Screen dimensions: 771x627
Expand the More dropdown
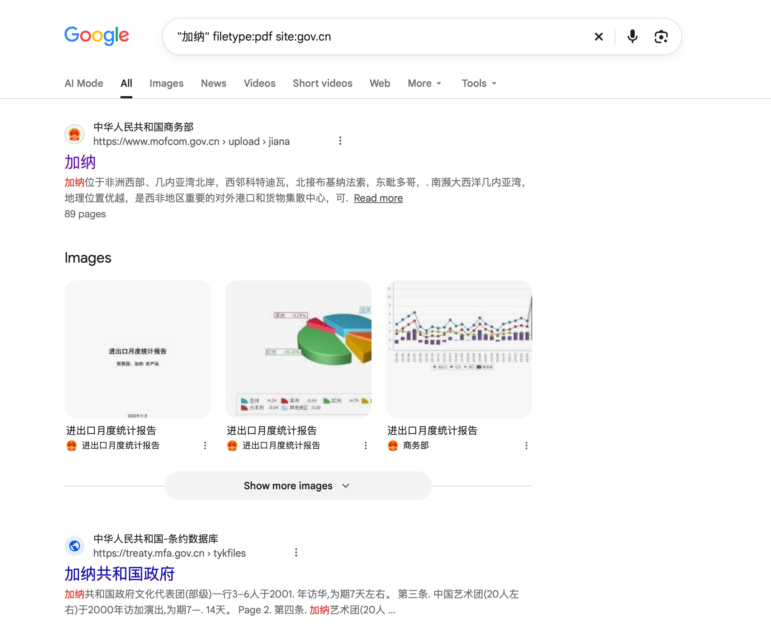[x=425, y=83]
